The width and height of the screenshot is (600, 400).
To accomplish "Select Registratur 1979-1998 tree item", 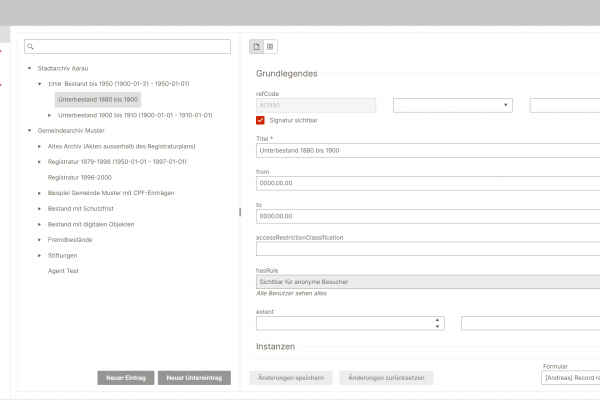I will tap(117, 162).
